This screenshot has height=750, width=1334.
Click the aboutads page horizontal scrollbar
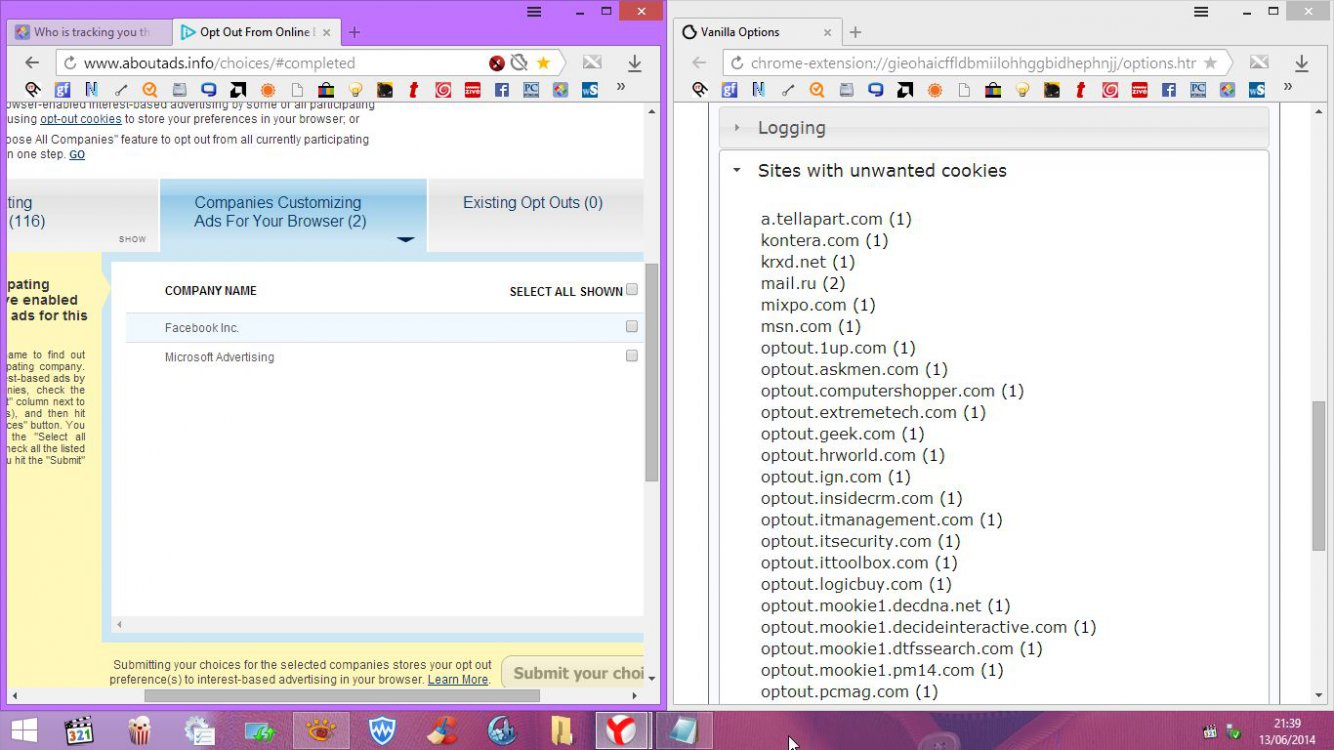(342, 696)
